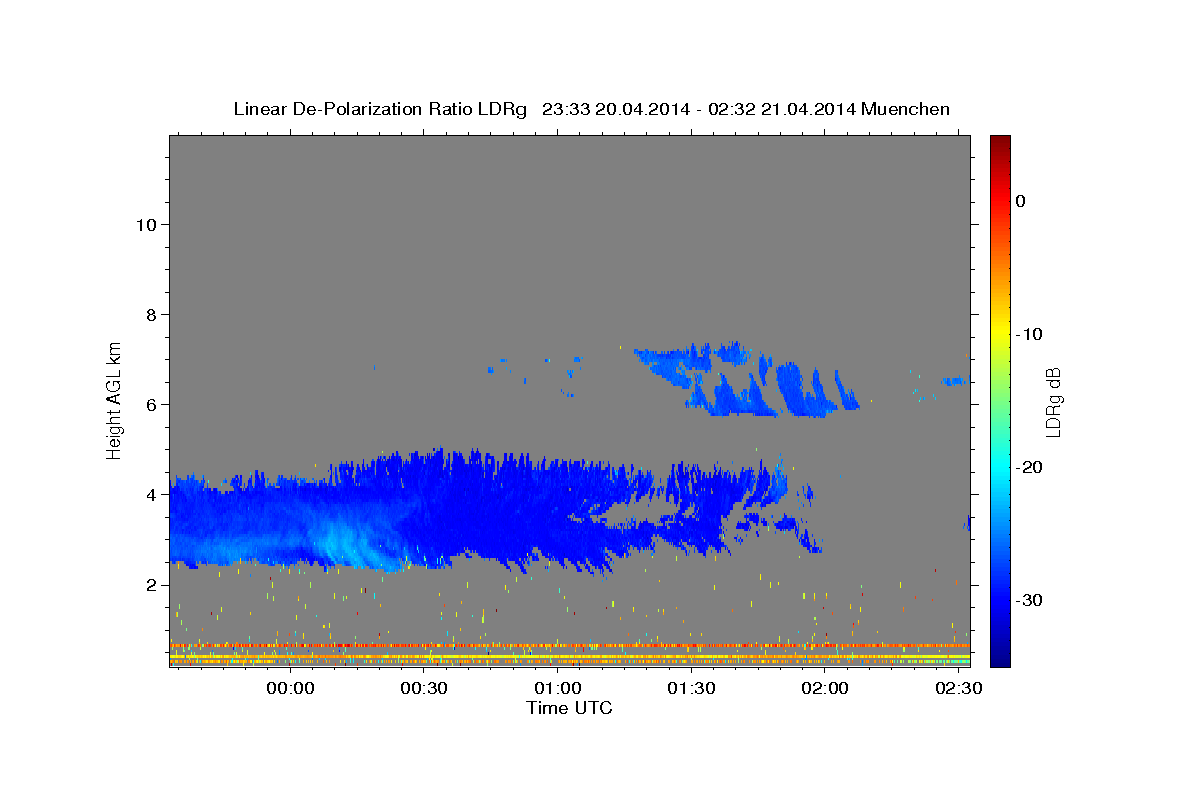Click the location label 'Muenchen'
This screenshot has height=800, width=1200.
905,109
